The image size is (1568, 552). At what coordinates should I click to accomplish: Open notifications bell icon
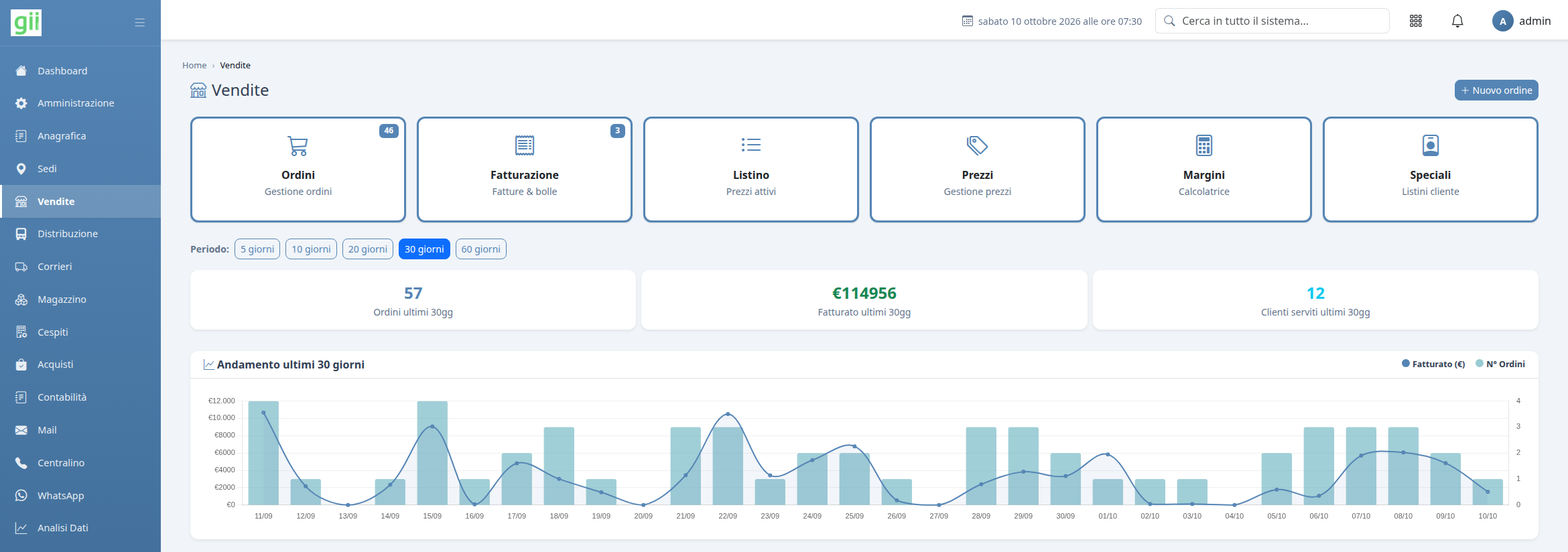1457,20
